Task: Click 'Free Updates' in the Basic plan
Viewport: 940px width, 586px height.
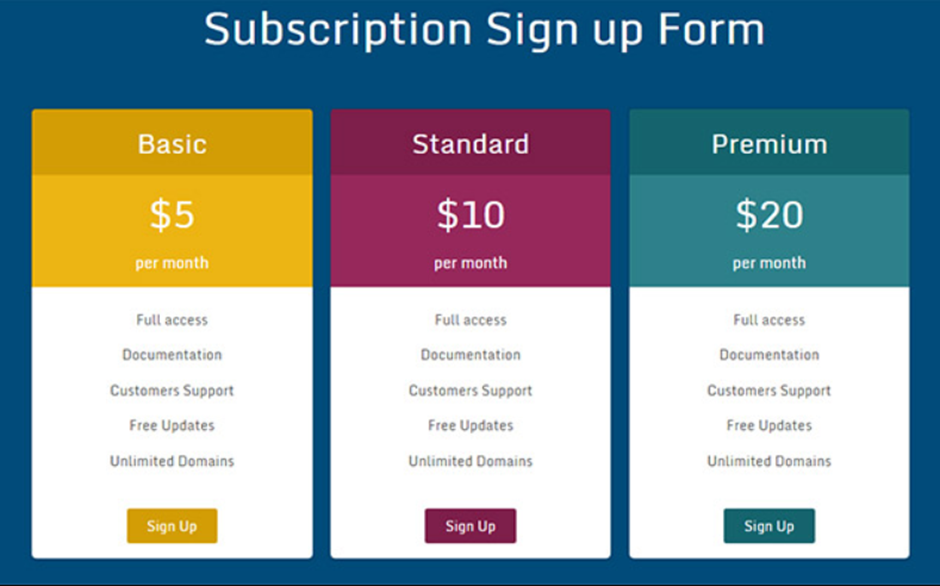Action: [x=171, y=425]
